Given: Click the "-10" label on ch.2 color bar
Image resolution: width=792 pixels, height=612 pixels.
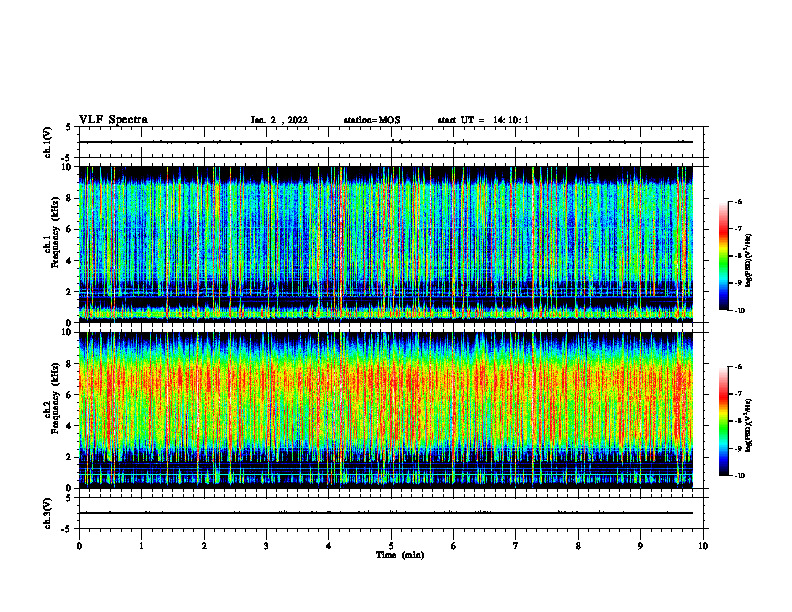Looking at the screenshot, I should coord(740,476).
